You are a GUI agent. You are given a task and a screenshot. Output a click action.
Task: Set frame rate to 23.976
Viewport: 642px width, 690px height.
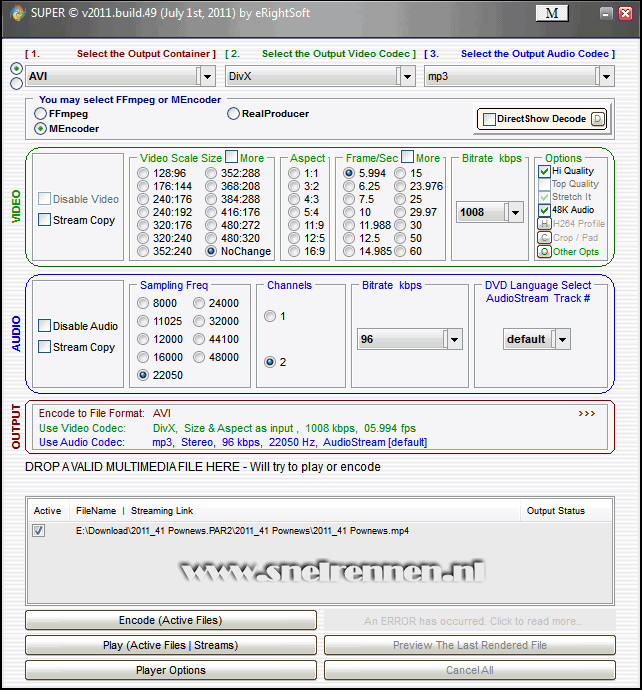(400, 186)
